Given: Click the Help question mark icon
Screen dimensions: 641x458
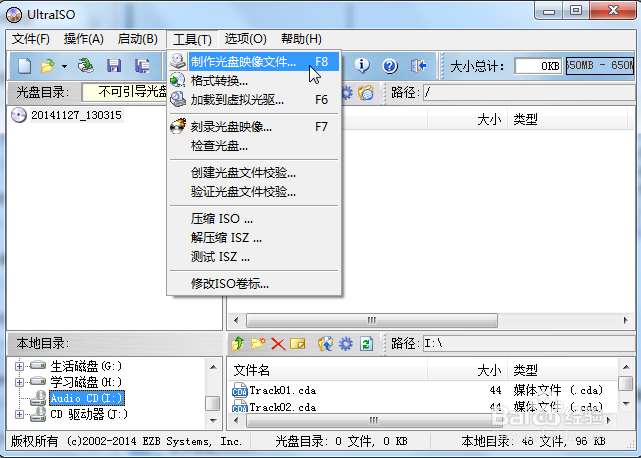Looking at the screenshot, I should pyautogui.click(x=390, y=65).
